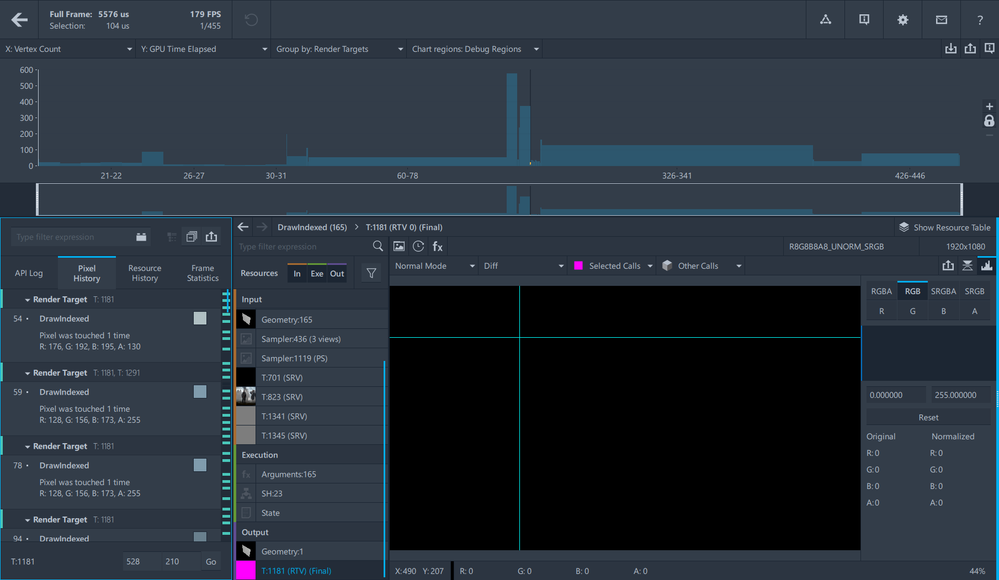
Task: Open the Diff dropdown
Action: click(x=523, y=266)
